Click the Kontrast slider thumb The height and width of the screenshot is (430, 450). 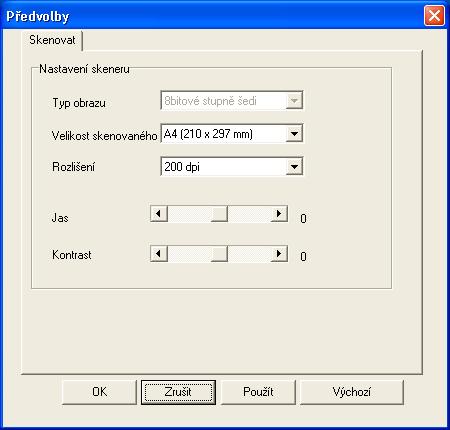click(220, 254)
